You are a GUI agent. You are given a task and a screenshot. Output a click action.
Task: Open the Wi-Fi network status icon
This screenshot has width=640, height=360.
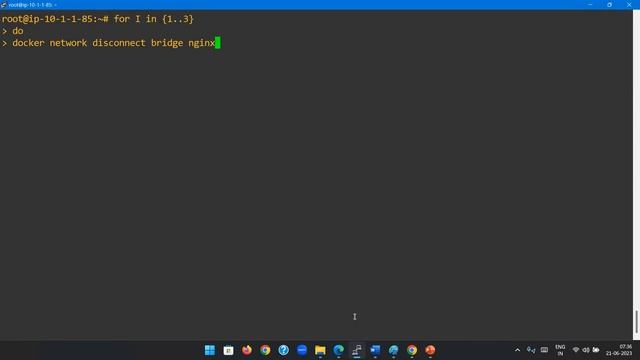[576, 350]
